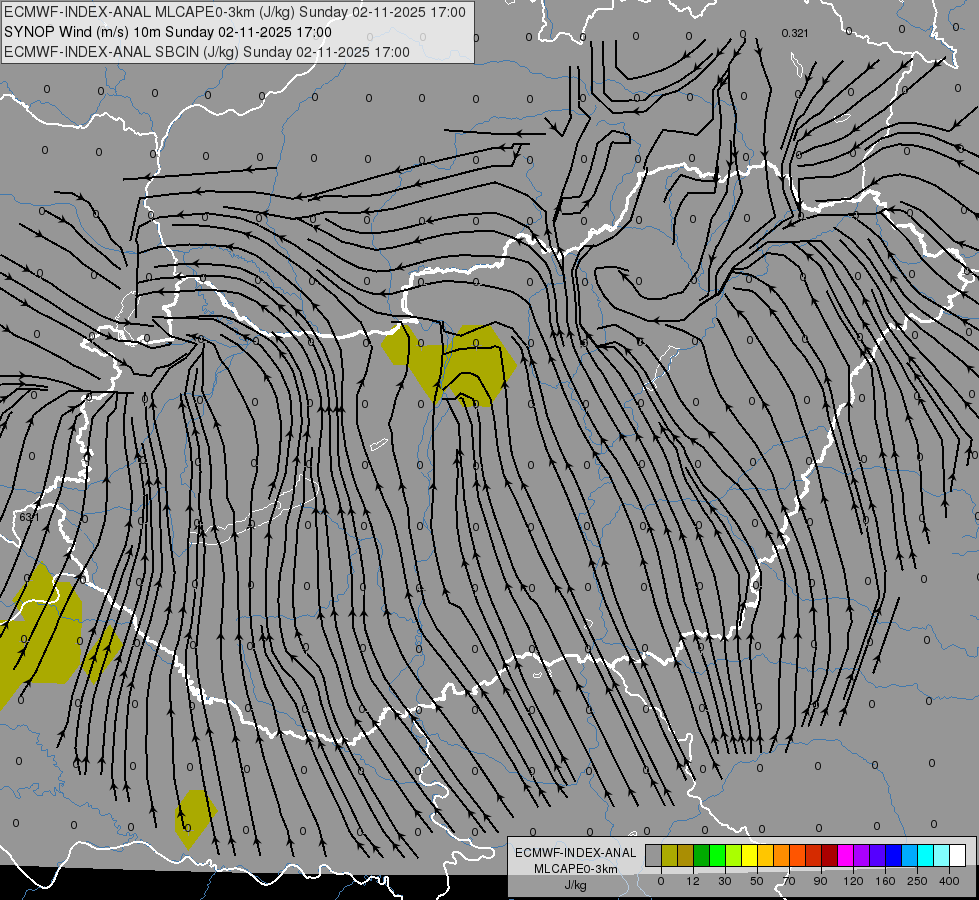Click the purple swatch after magenta

coord(862,855)
